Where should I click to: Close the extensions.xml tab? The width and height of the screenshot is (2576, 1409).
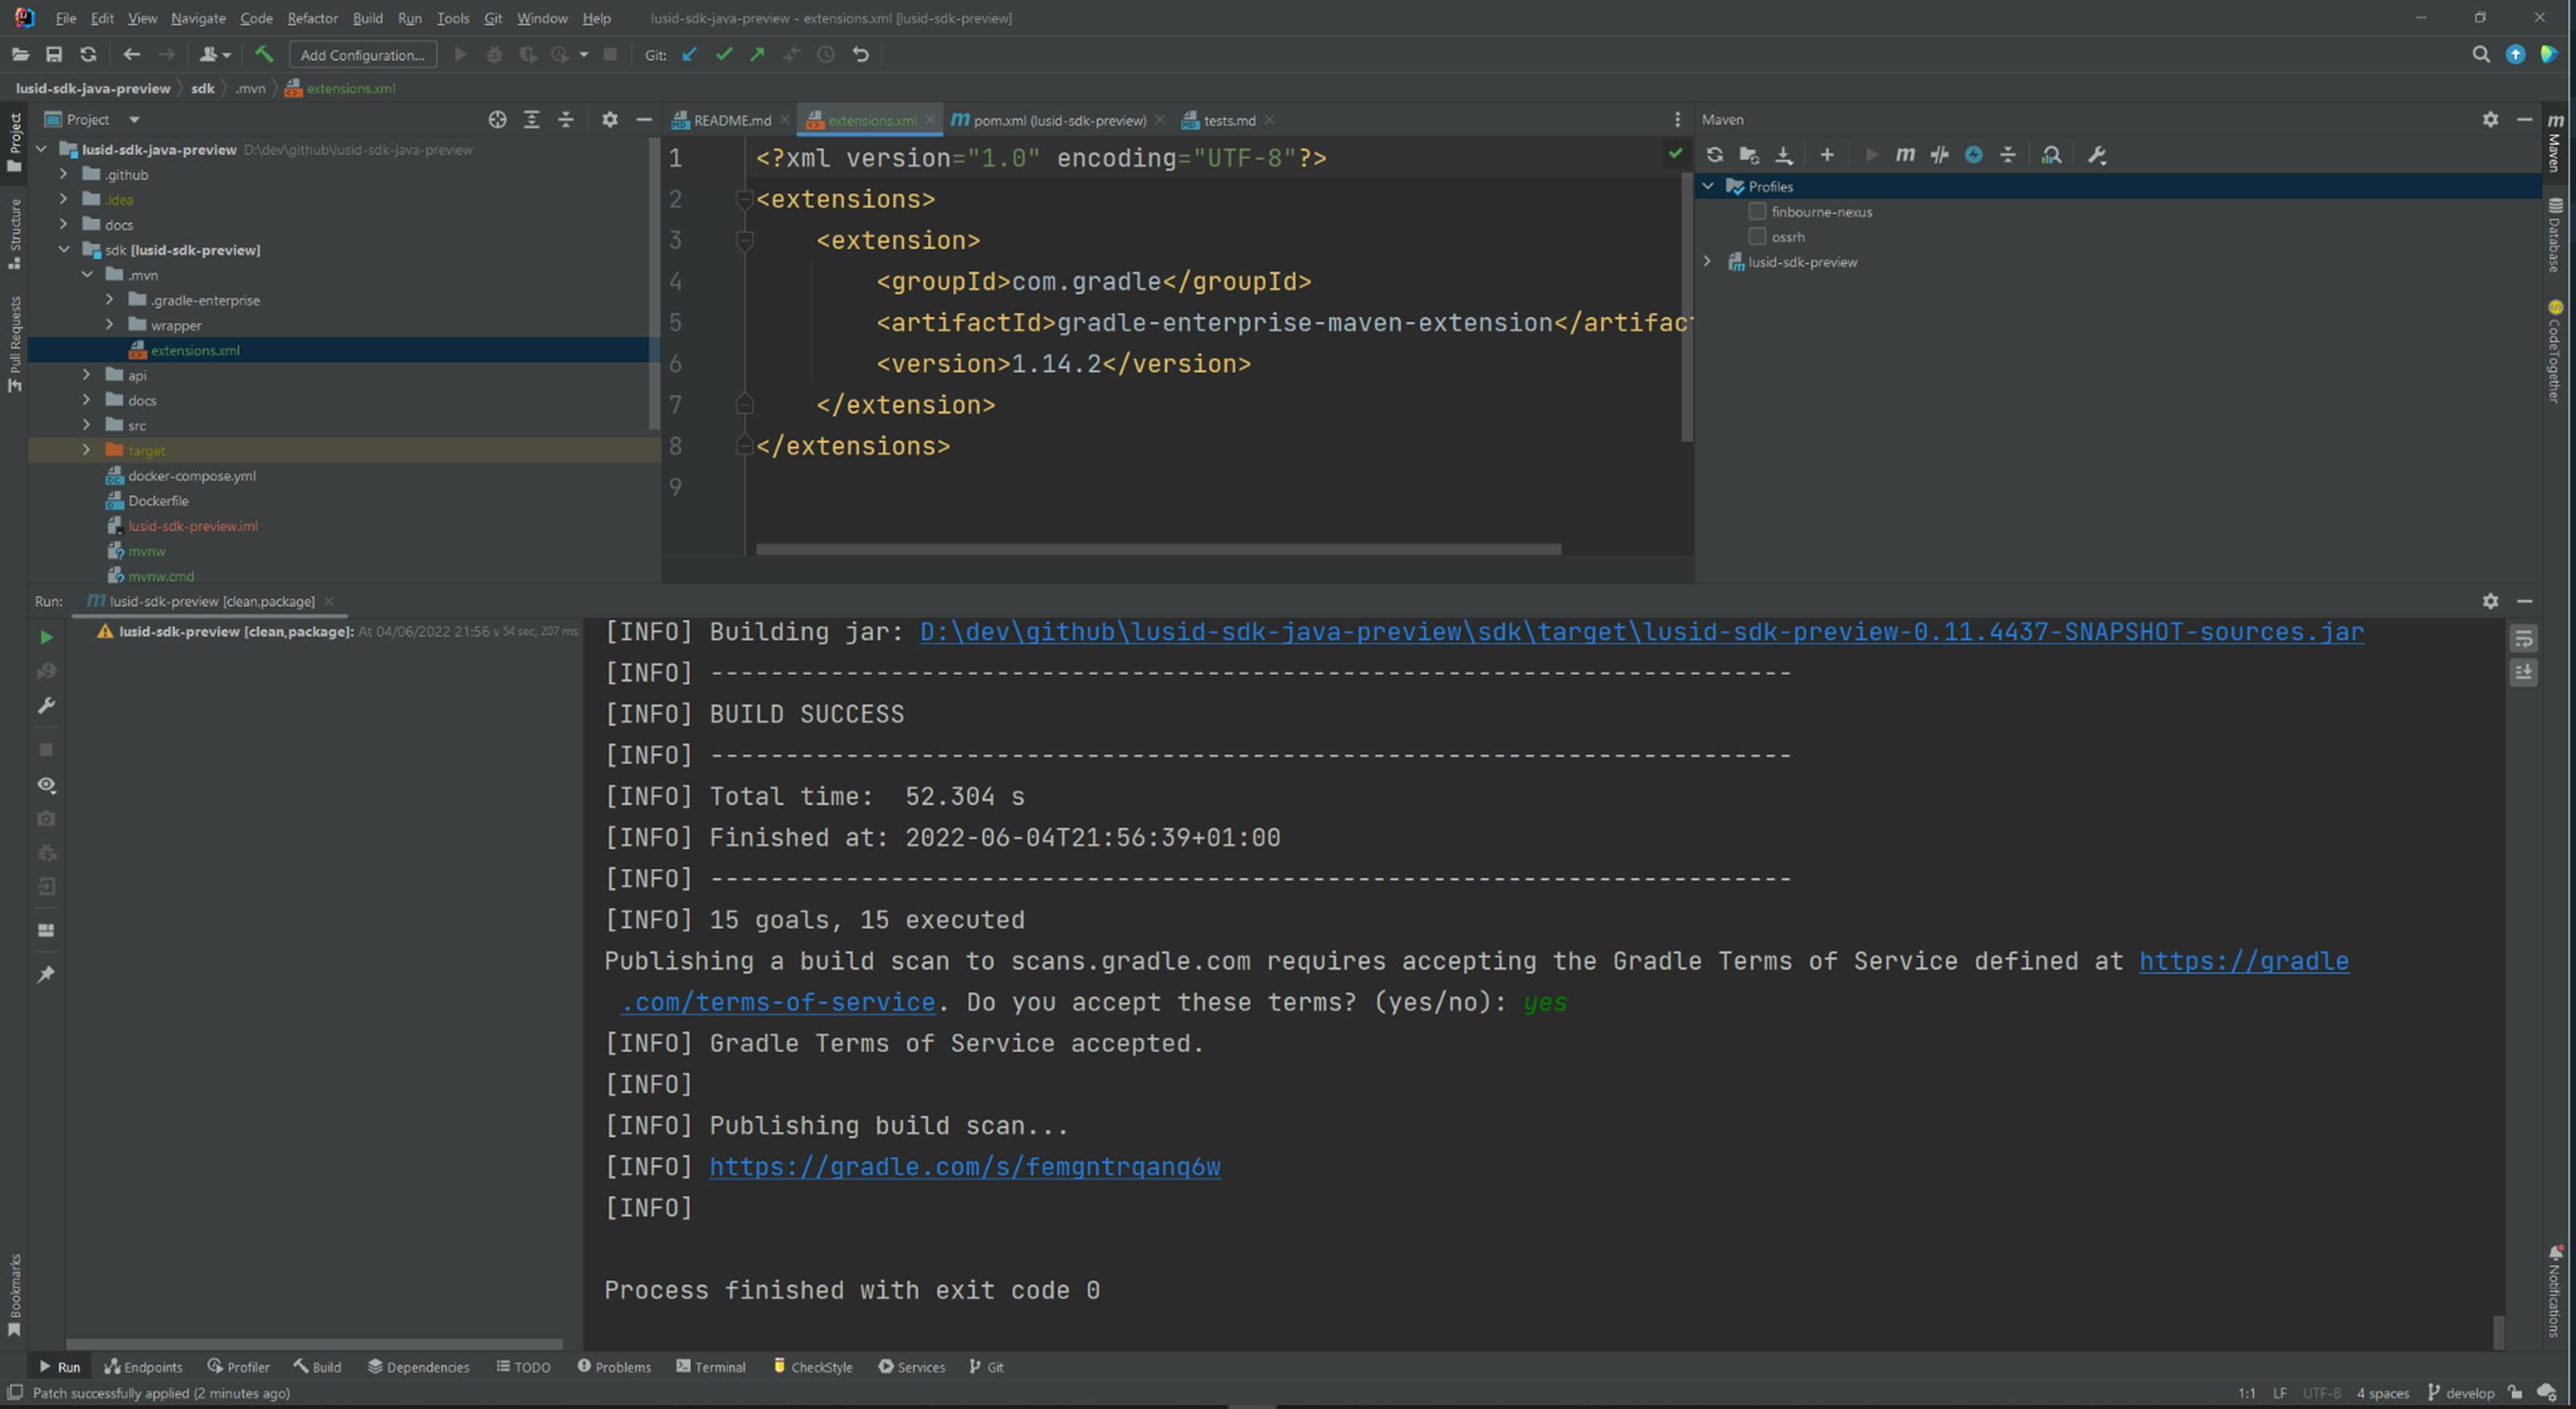tap(930, 120)
